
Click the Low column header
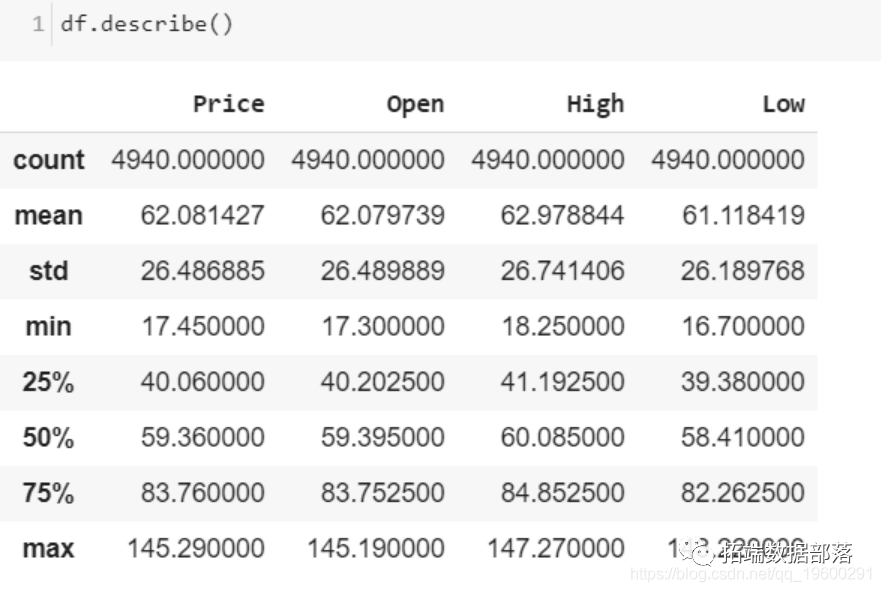click(783, 104)
